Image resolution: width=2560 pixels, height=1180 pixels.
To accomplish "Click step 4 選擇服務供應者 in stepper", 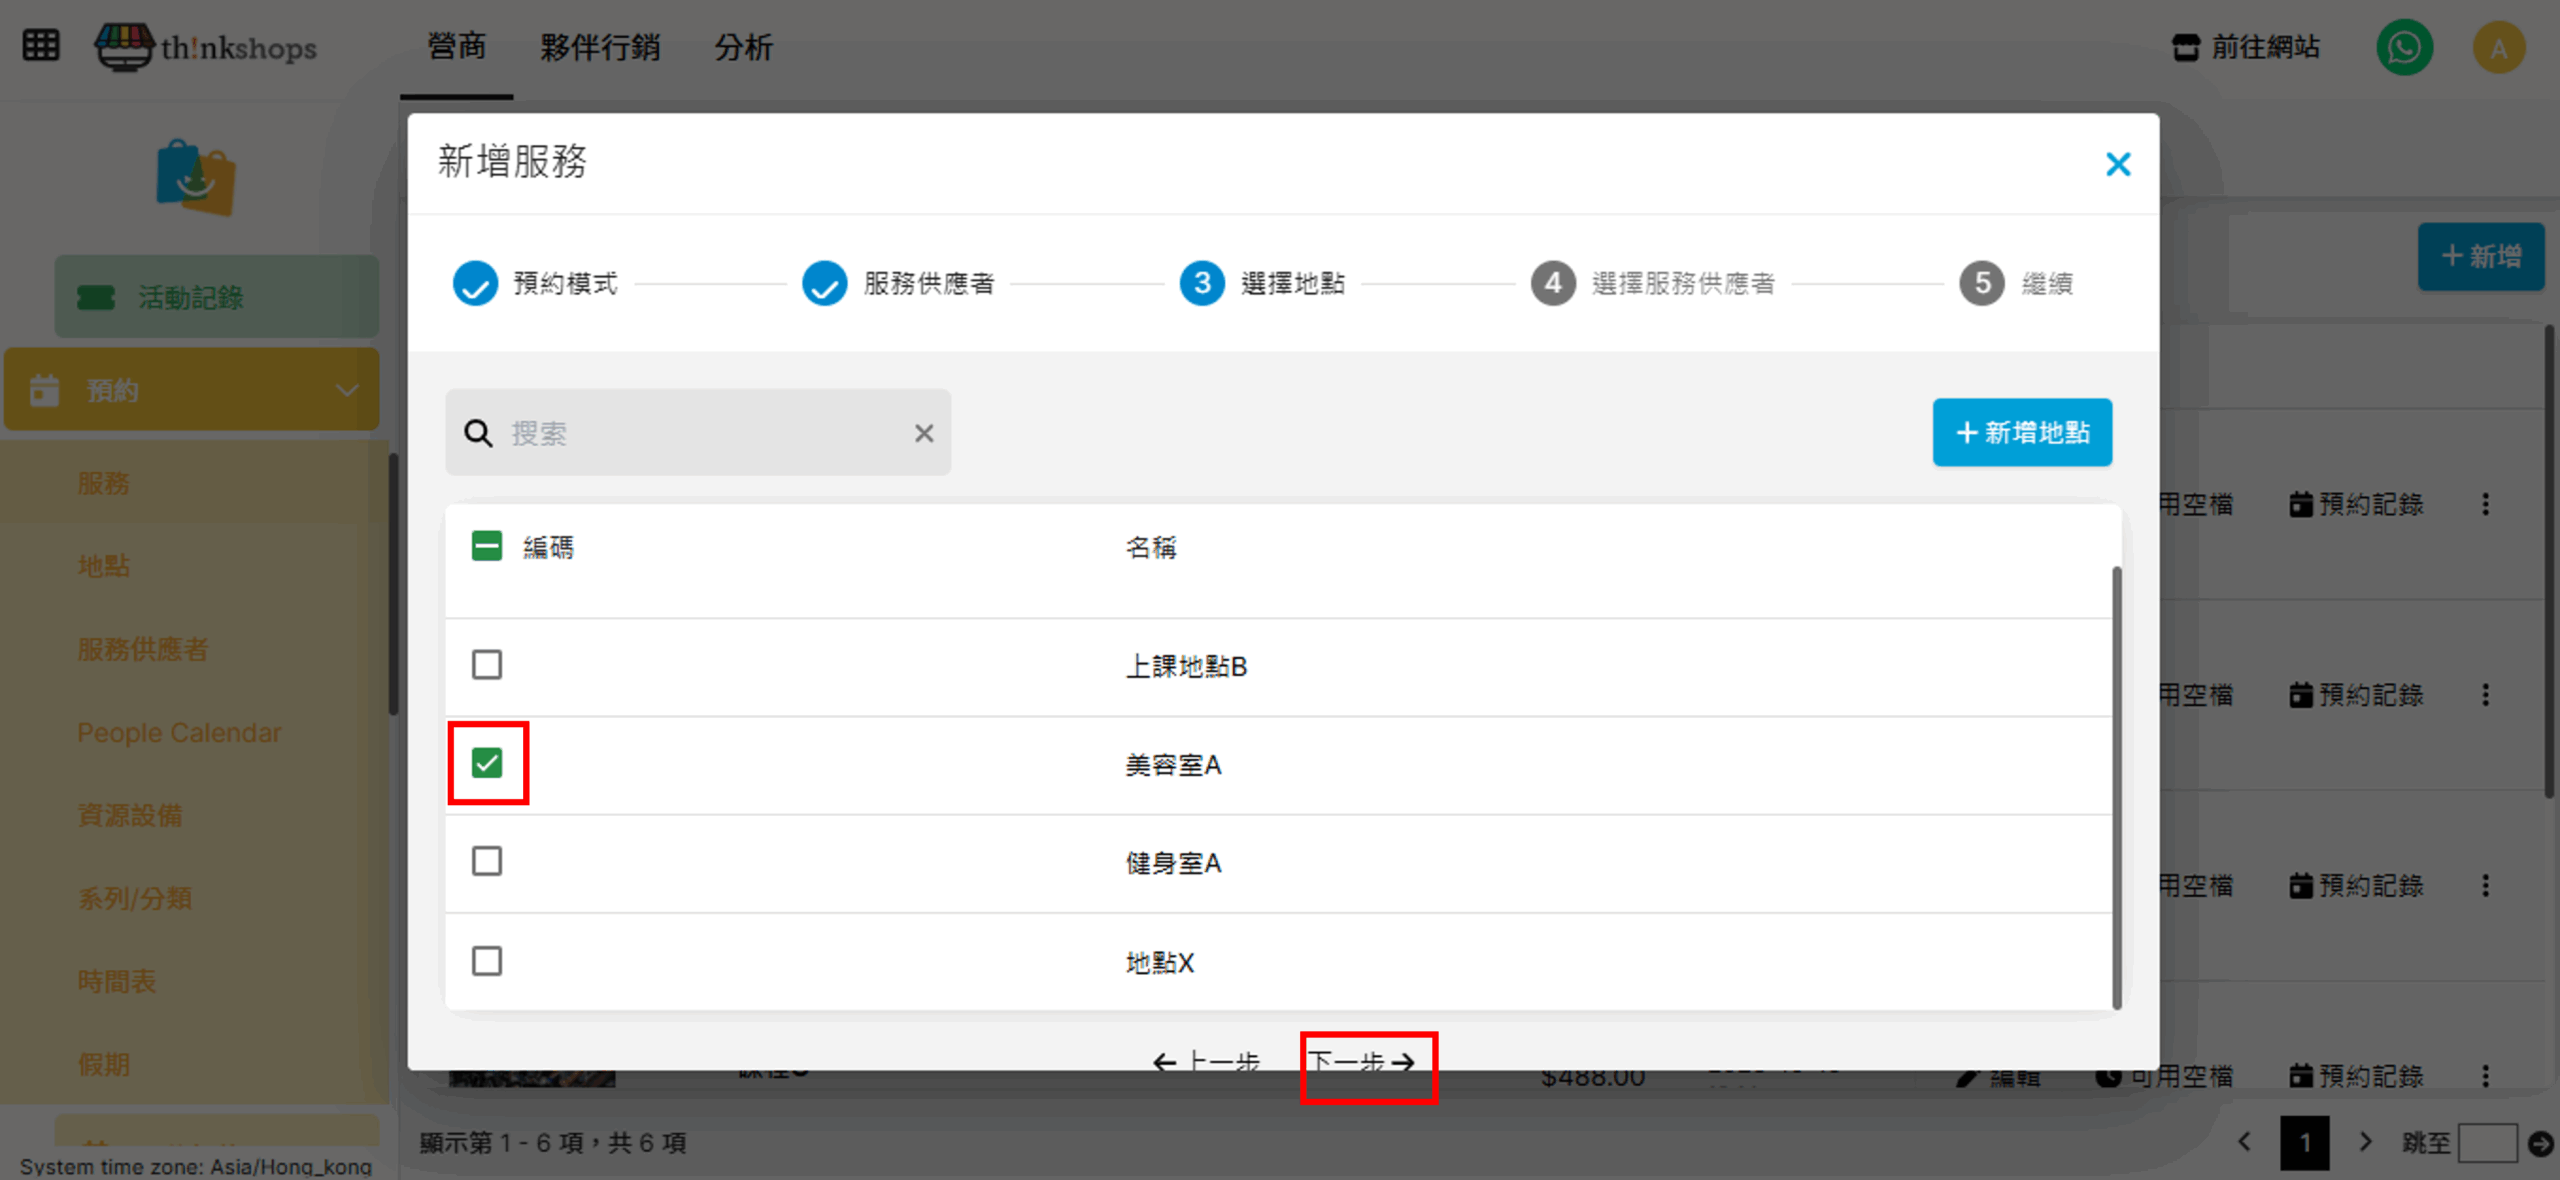I will (x=1553, y=283).
